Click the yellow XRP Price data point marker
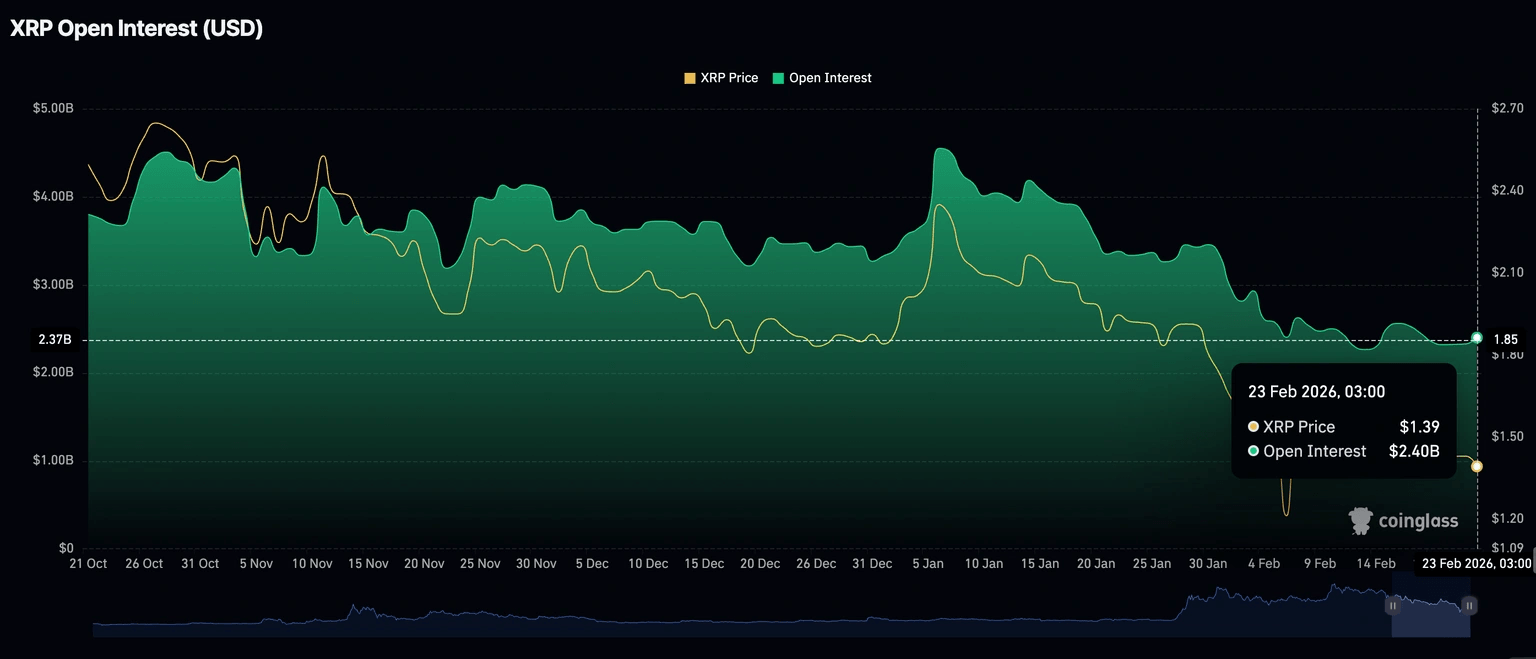1536x659 pixels. pos(1477,466)
